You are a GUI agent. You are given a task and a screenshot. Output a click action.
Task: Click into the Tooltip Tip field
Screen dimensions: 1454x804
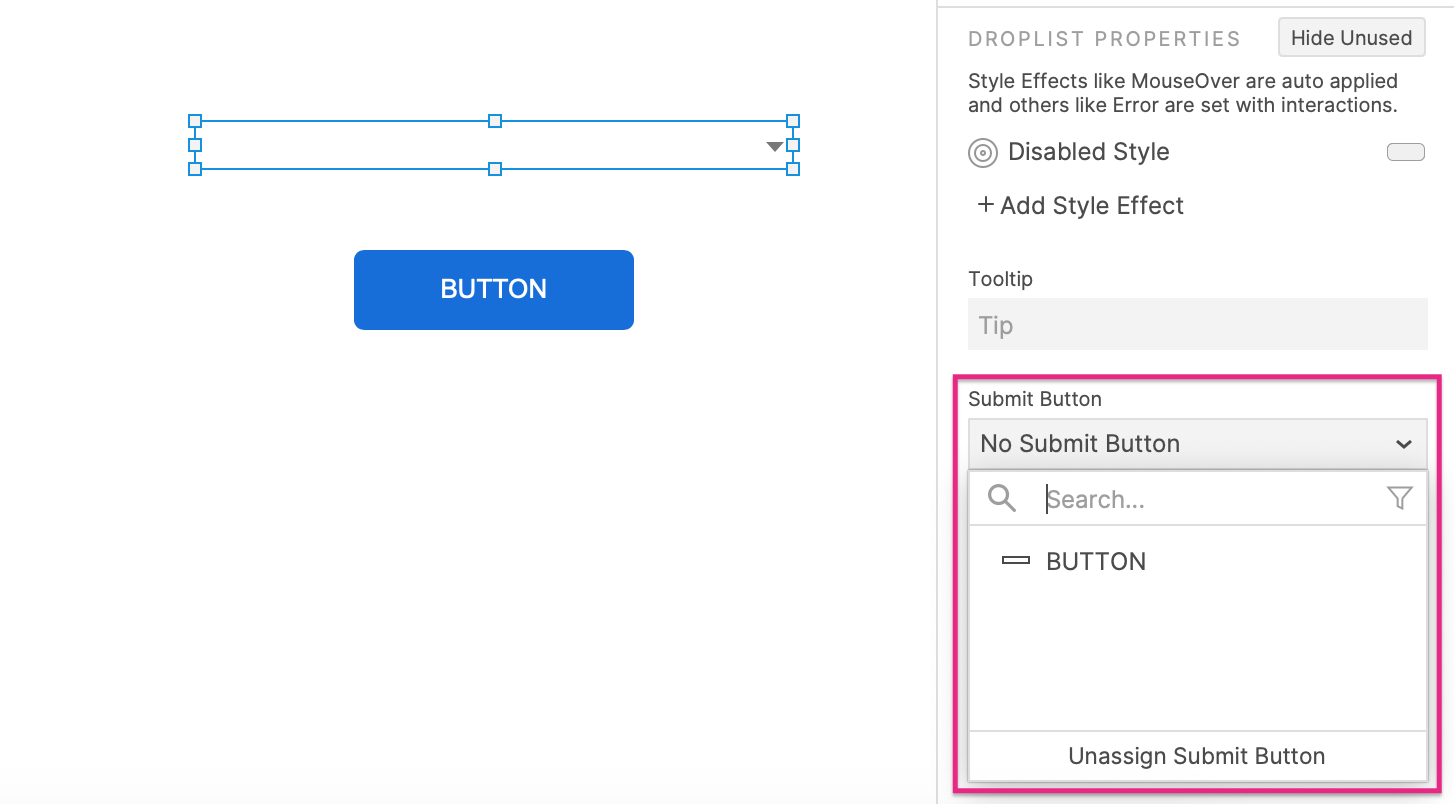click(1197, 324)
